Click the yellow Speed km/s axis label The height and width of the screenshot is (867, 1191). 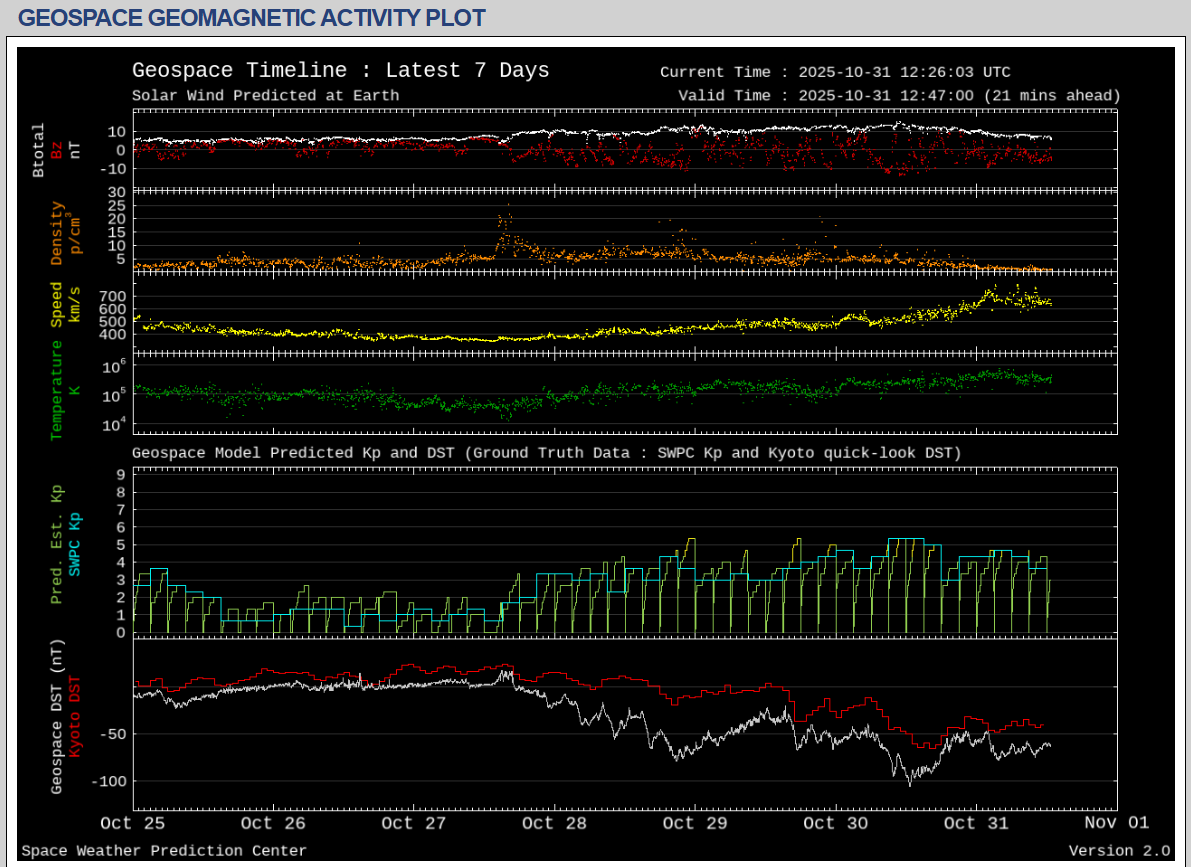pyautogui.click(x=57, y=304)
